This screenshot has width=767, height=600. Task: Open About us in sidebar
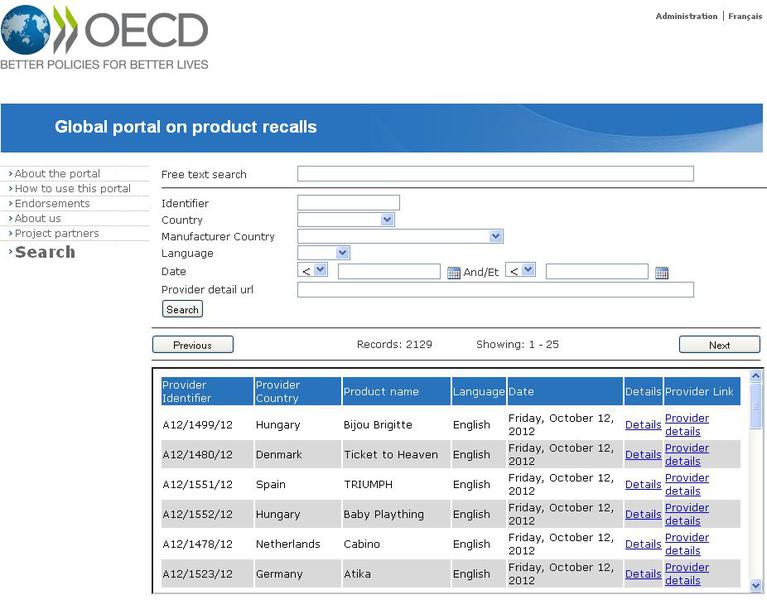point(38,218)
